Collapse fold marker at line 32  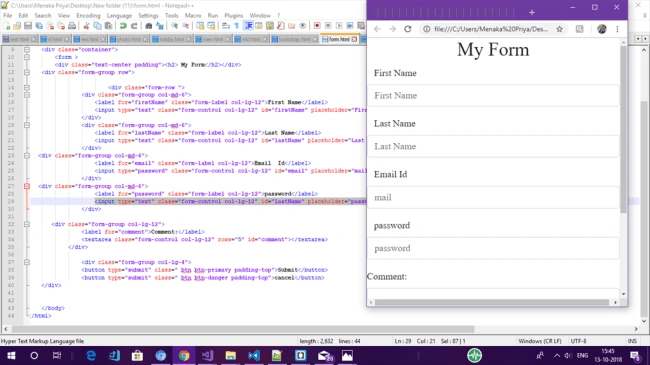(27, 224)
